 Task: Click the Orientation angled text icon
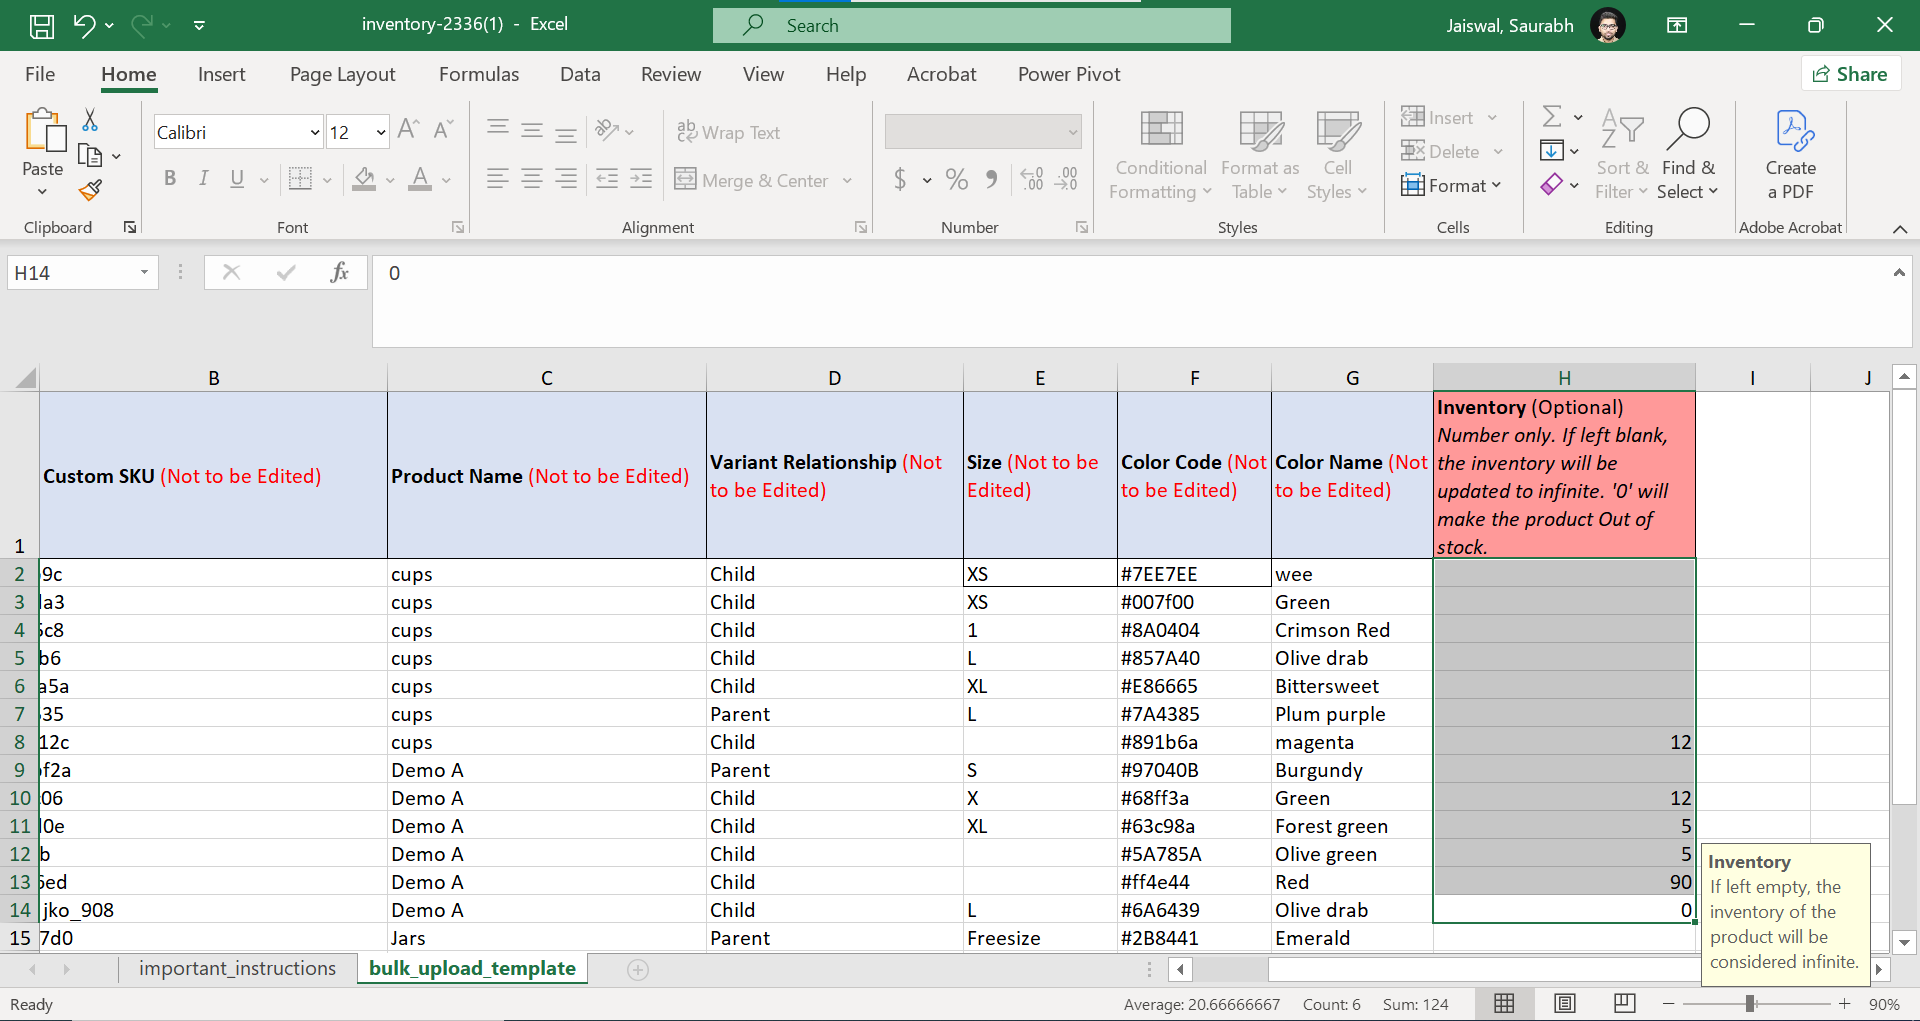click(607, 130)
